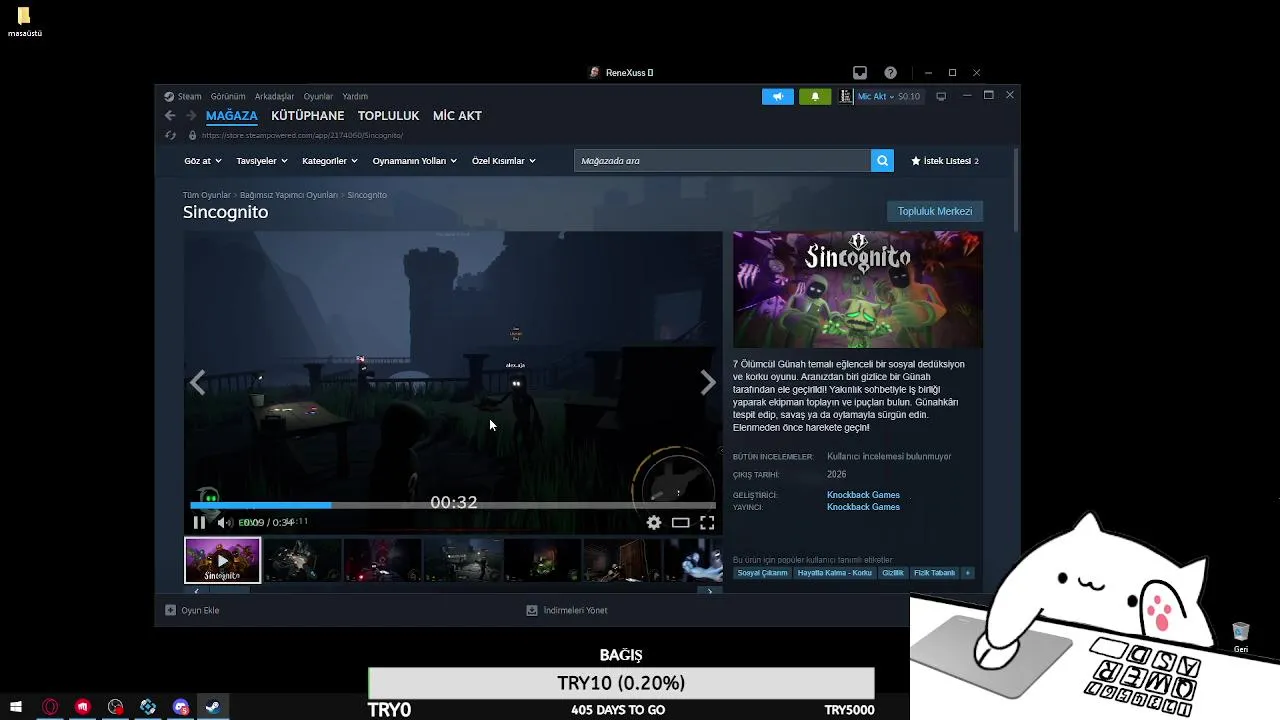Screen dimensions: 1280x720
Task: Open the Görünüm menu
Action: coord(228,96)
